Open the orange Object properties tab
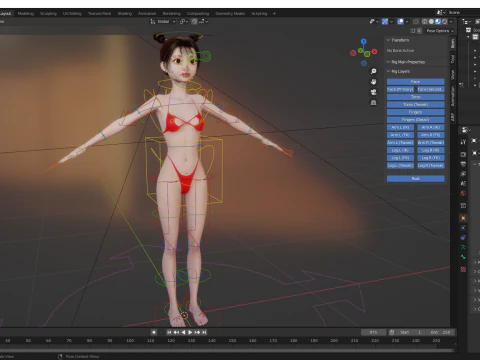The height and width of the screenshot is (360, 480). [463, 218]
